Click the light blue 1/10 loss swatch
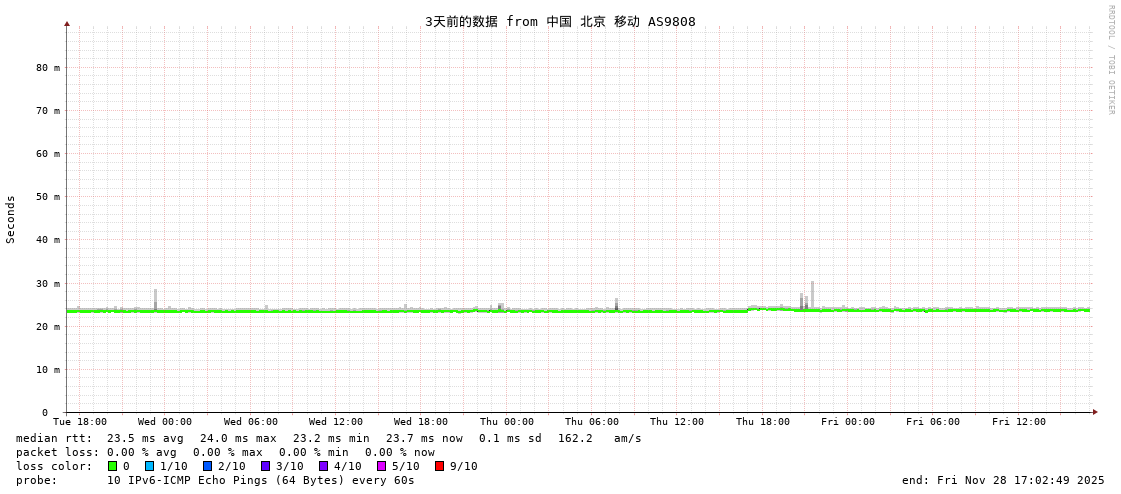1121x494 pixels. pos(150,466)
